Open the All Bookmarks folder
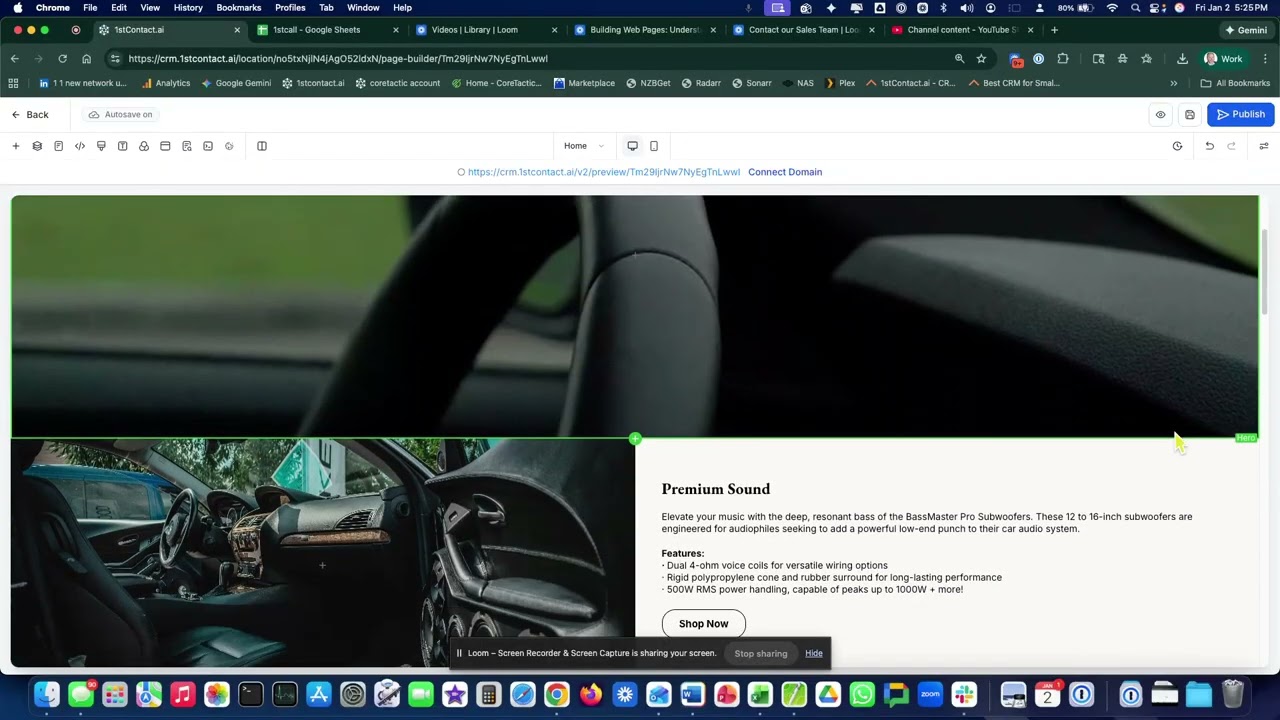 (1235, 83)
